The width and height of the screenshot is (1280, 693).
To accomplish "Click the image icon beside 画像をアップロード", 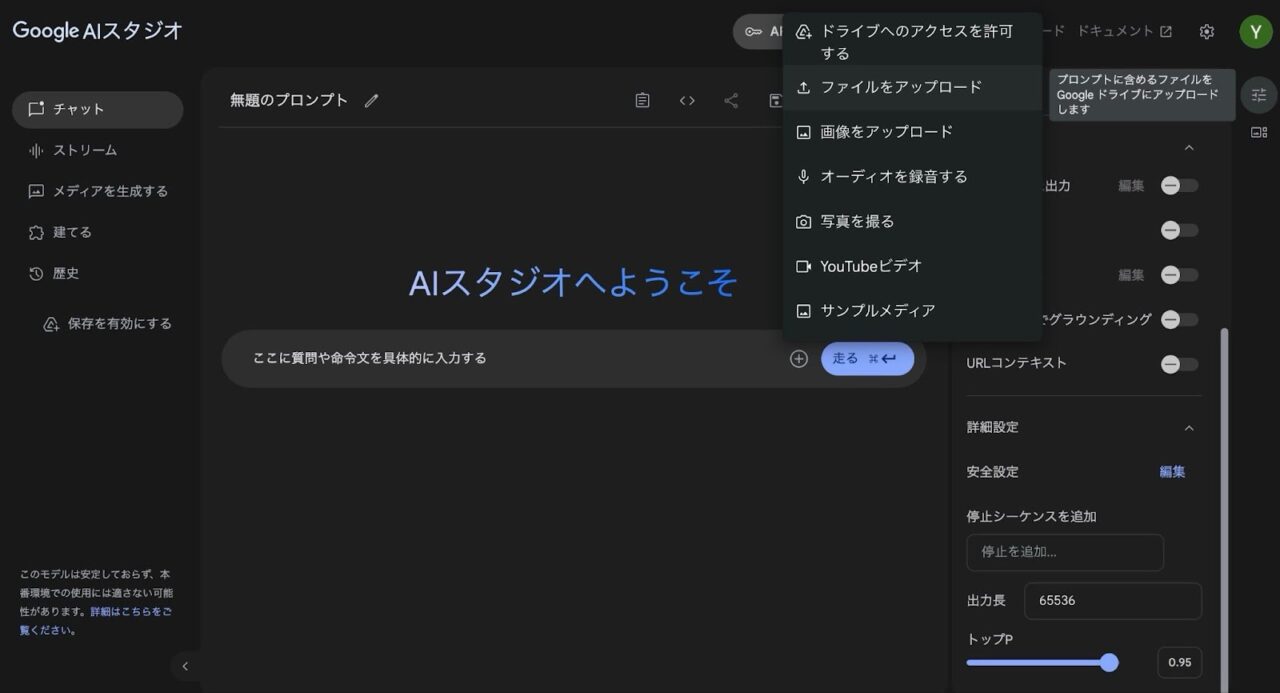I will pyautogui.click(x=803, y=132).
